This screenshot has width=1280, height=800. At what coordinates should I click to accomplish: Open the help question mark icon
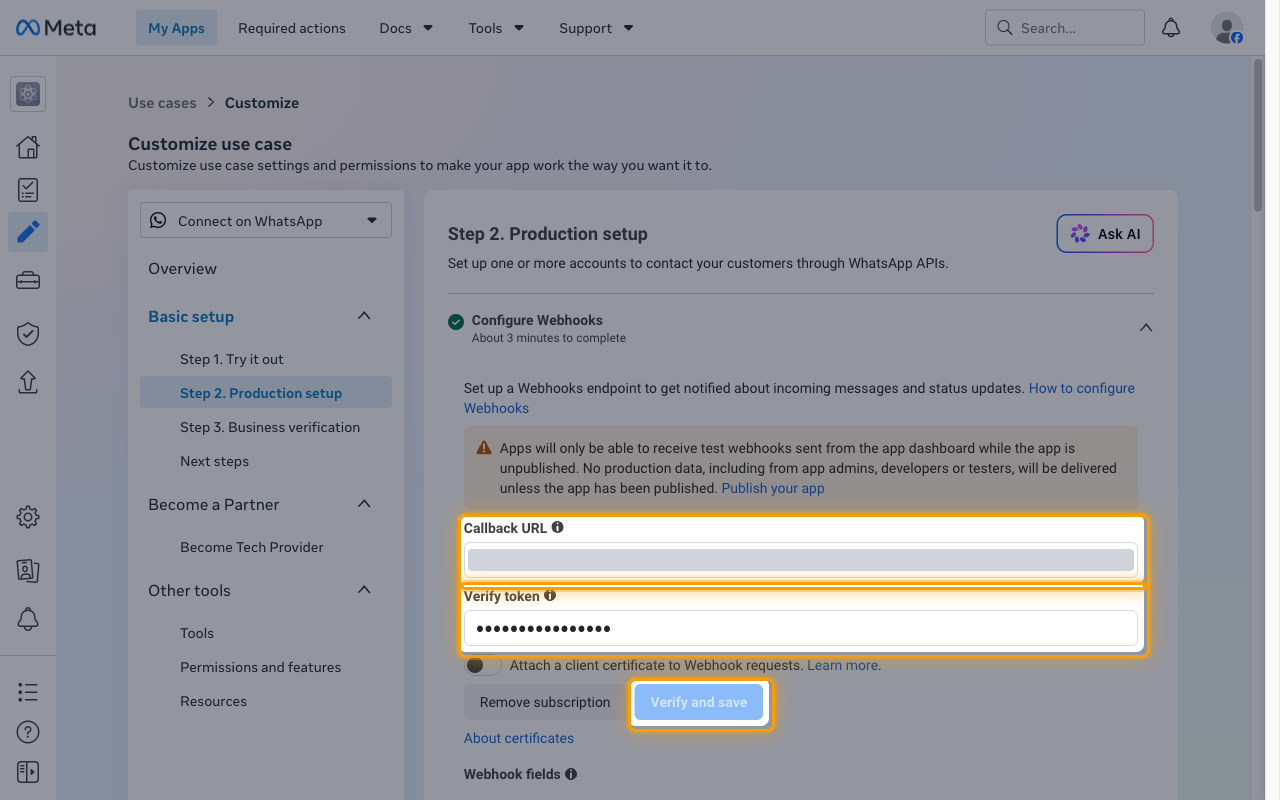pyautogui.click(x=28, y=732)
